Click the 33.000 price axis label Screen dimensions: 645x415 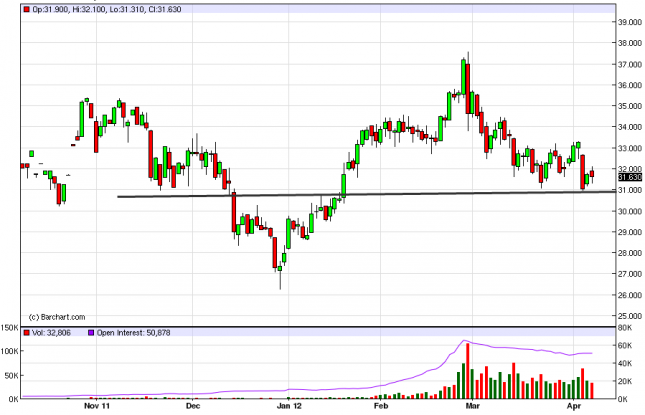[x=629, y=148]
